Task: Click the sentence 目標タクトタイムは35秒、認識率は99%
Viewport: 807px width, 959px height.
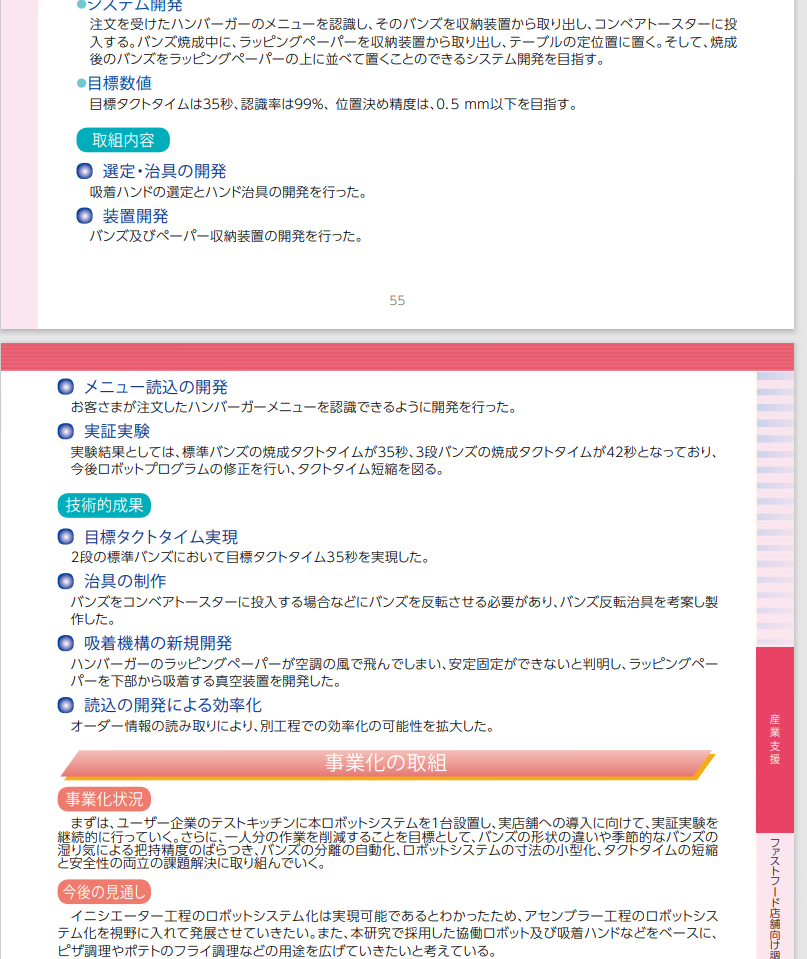Action: (x=333, y=104)
